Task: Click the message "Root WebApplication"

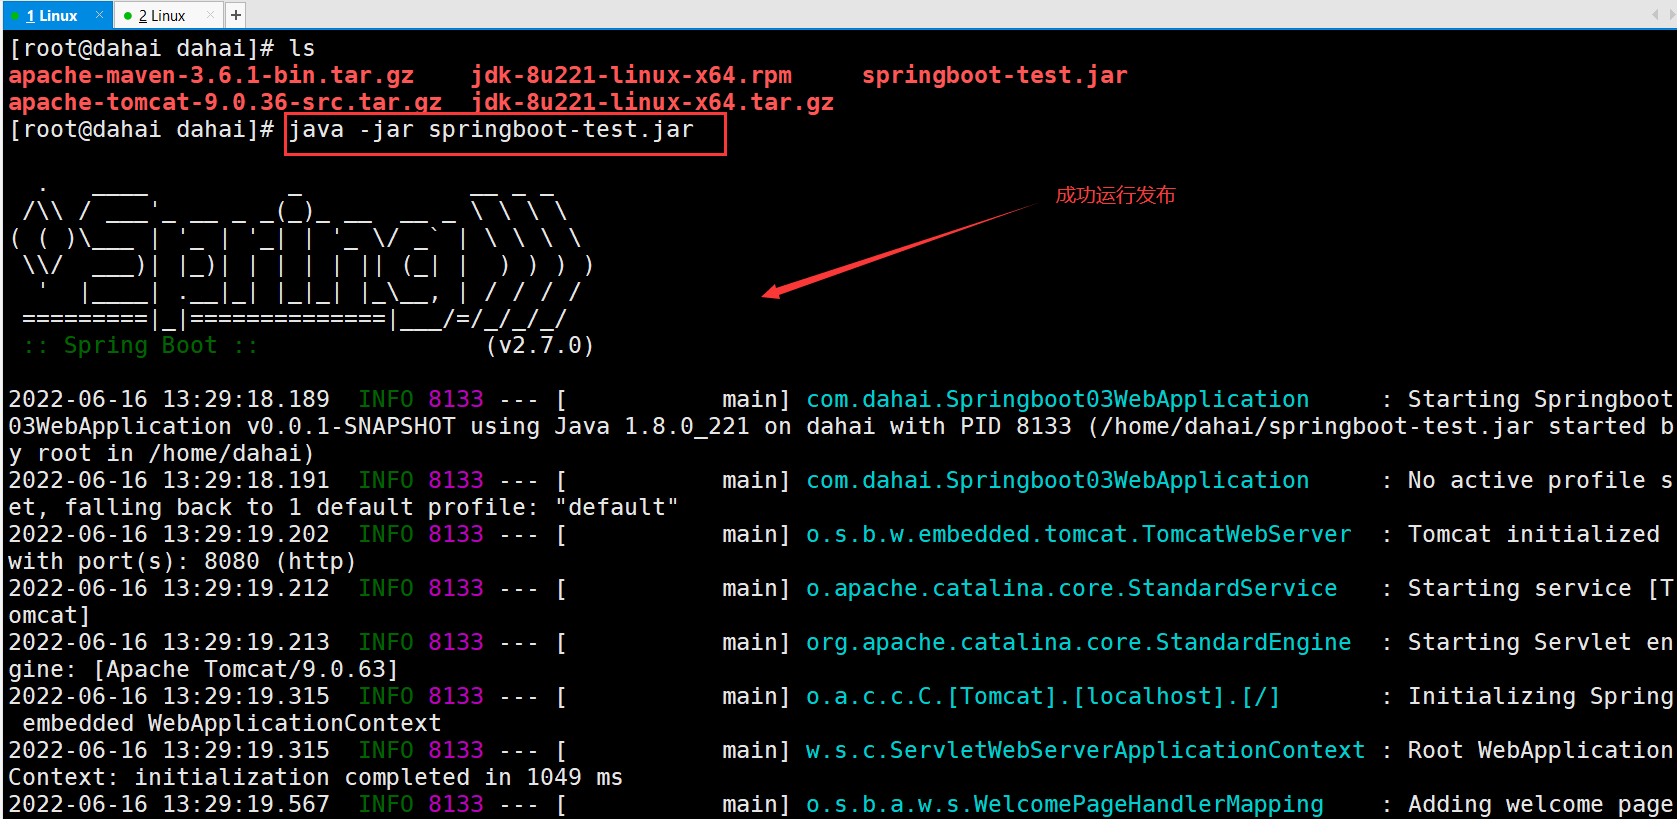Action: [x=1541, y=751]
